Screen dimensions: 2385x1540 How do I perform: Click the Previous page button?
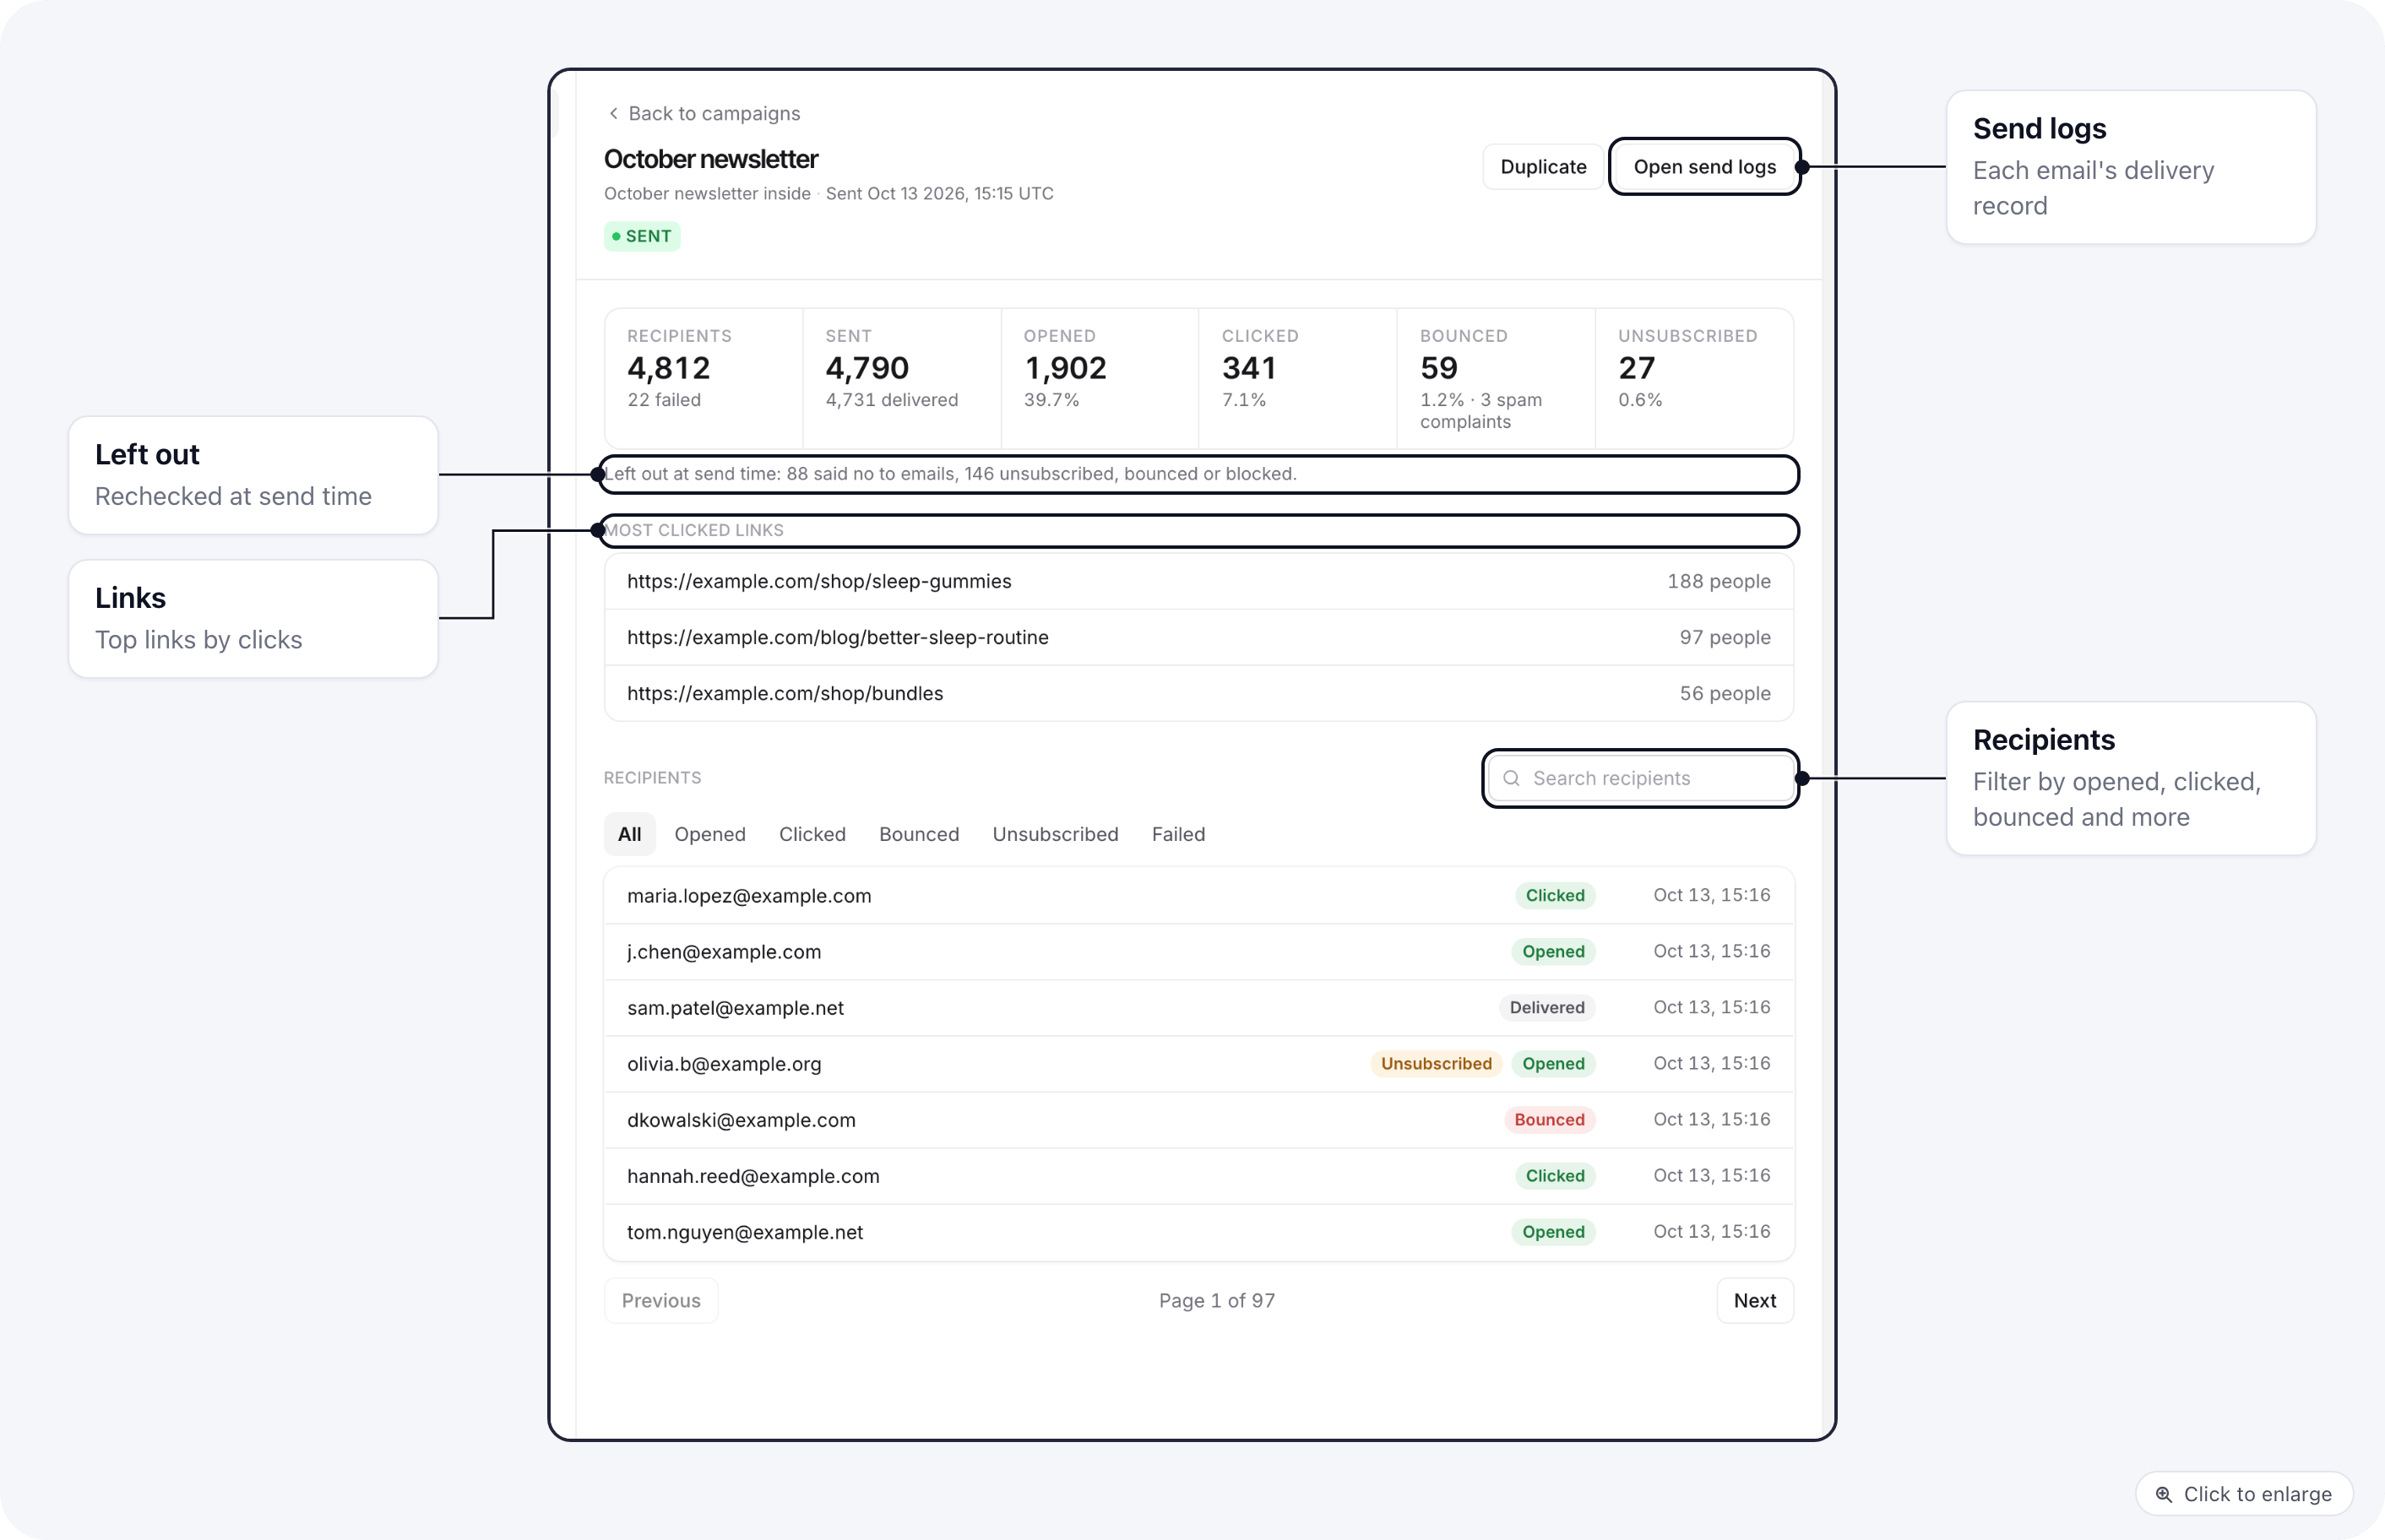pyautogui.click(x=661, y=1300)
